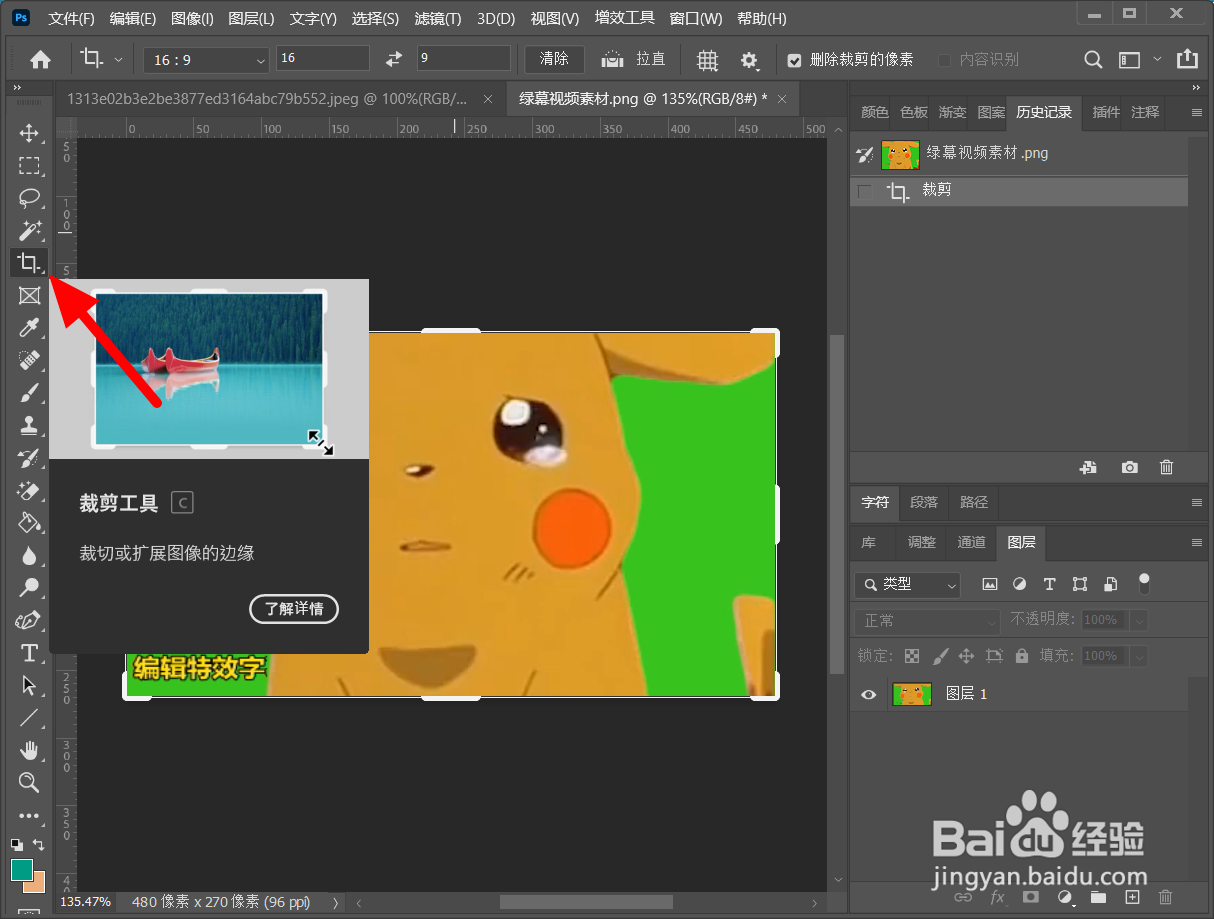Open the Edit Toolbar three-dots menu

tap(29, 816)
